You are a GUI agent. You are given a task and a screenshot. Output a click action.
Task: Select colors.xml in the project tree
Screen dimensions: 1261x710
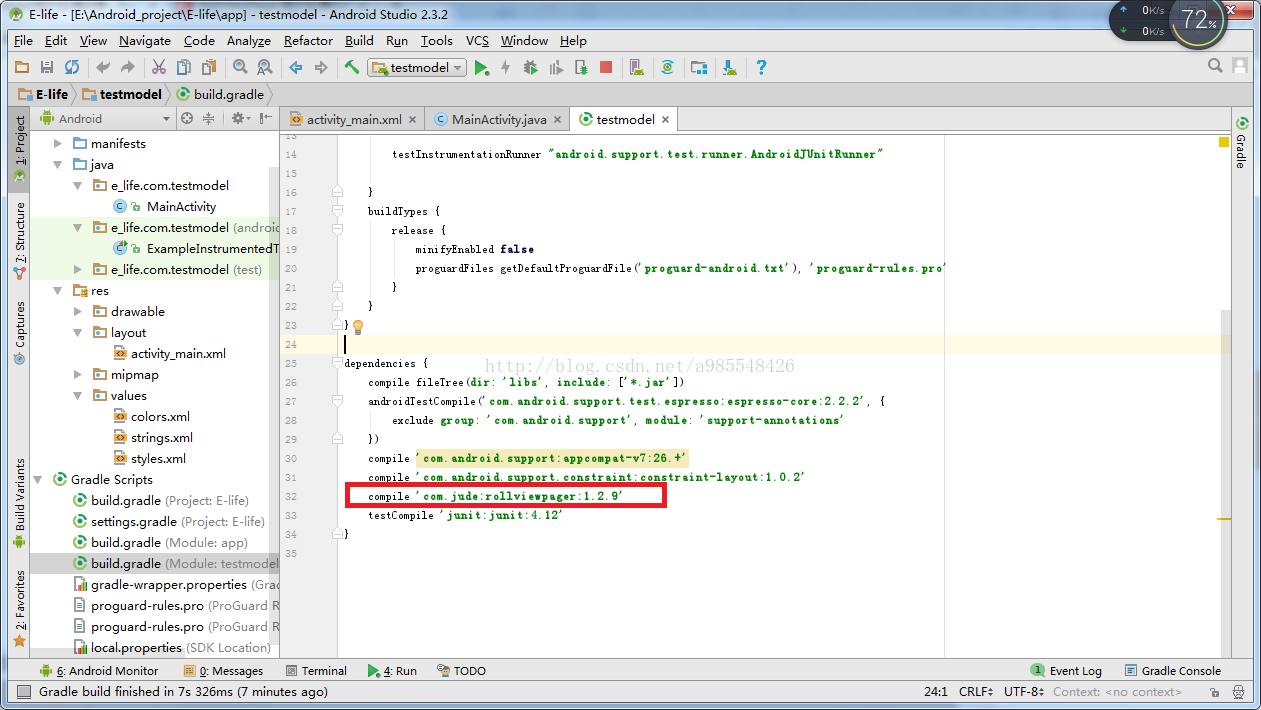click(x=160, y=417)
